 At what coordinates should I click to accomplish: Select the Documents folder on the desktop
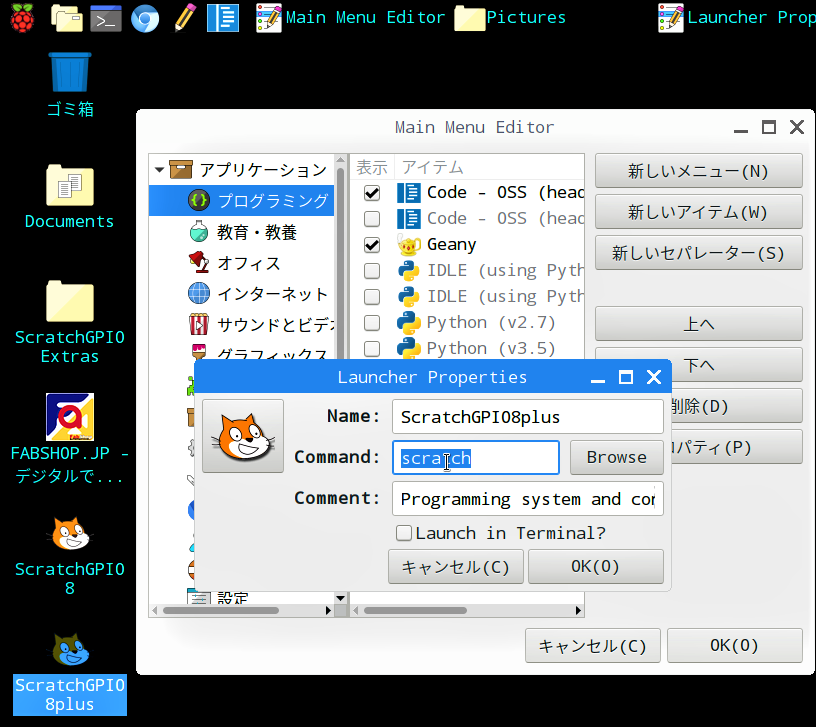point(70,186)
